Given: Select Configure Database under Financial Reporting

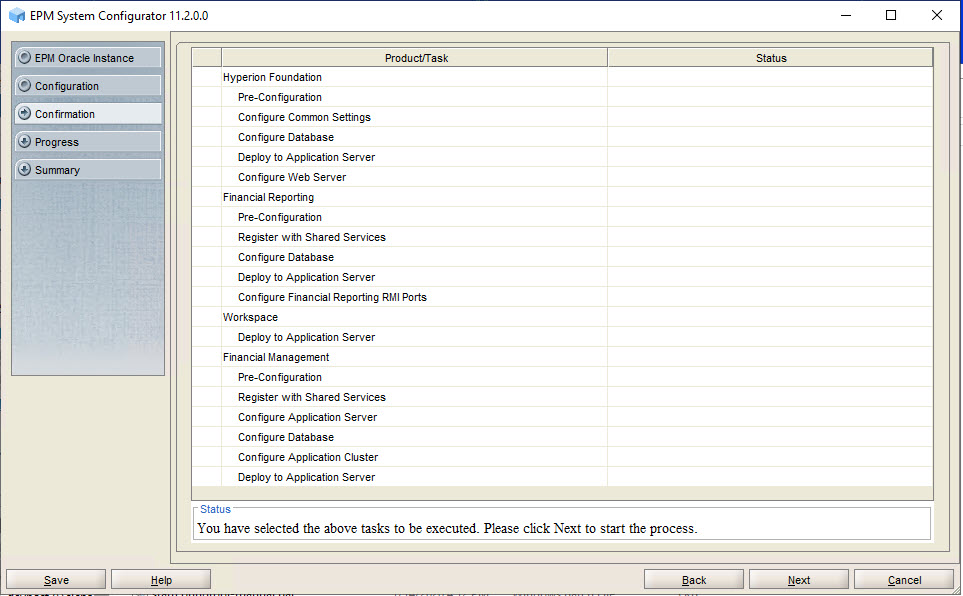Looking at the screenshot, I should (562, 257).
